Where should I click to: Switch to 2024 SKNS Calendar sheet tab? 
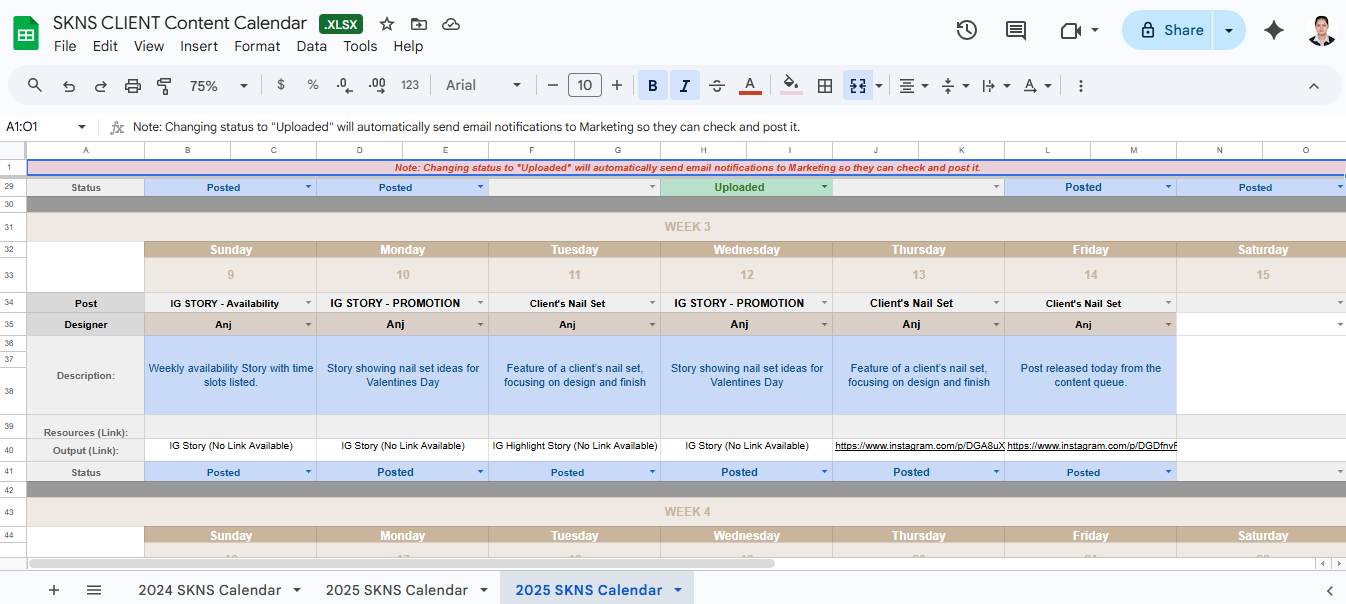(x=209, y=590)
